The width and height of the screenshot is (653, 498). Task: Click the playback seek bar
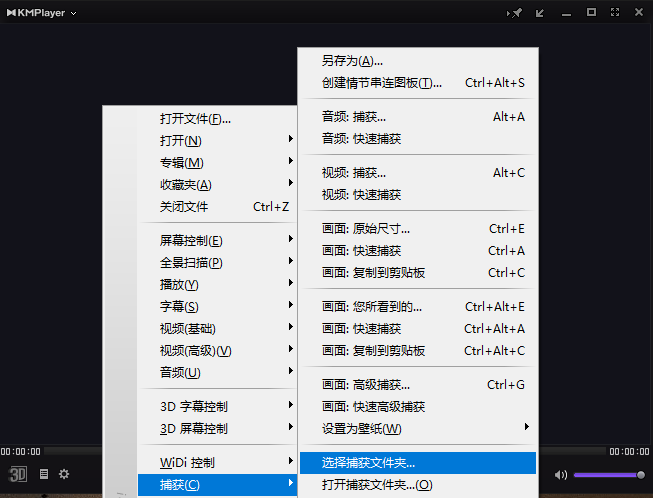73,451
